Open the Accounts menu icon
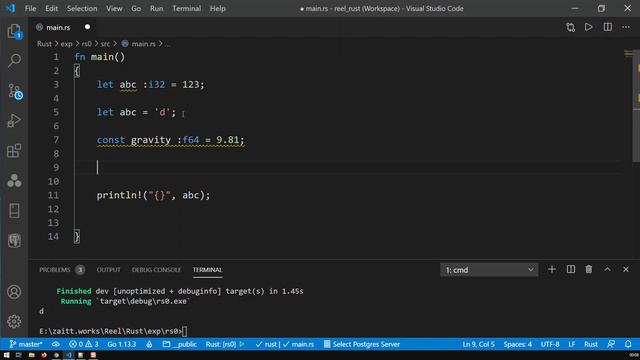The height and width of the screenshot is (360, 640). (14, 292)
